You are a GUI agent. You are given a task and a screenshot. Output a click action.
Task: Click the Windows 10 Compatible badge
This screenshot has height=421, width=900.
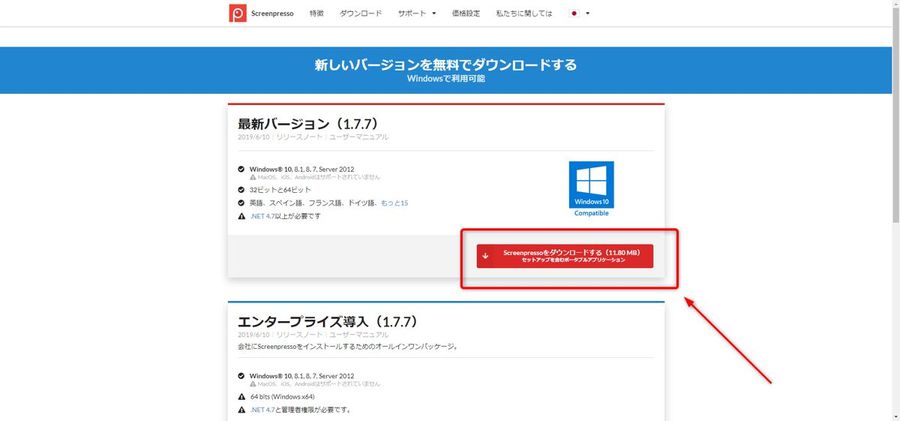pyautogui.click(x=591, y=188)
